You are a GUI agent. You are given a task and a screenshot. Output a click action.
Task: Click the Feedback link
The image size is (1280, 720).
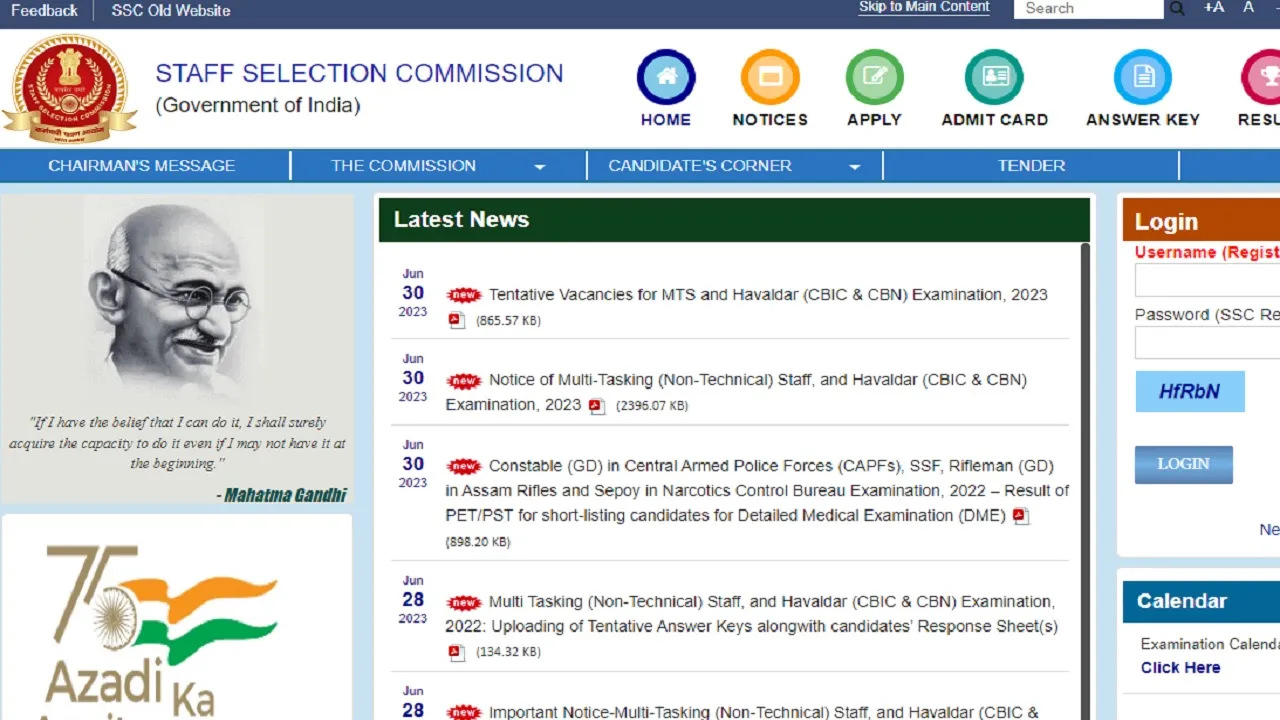pos(44,10)
